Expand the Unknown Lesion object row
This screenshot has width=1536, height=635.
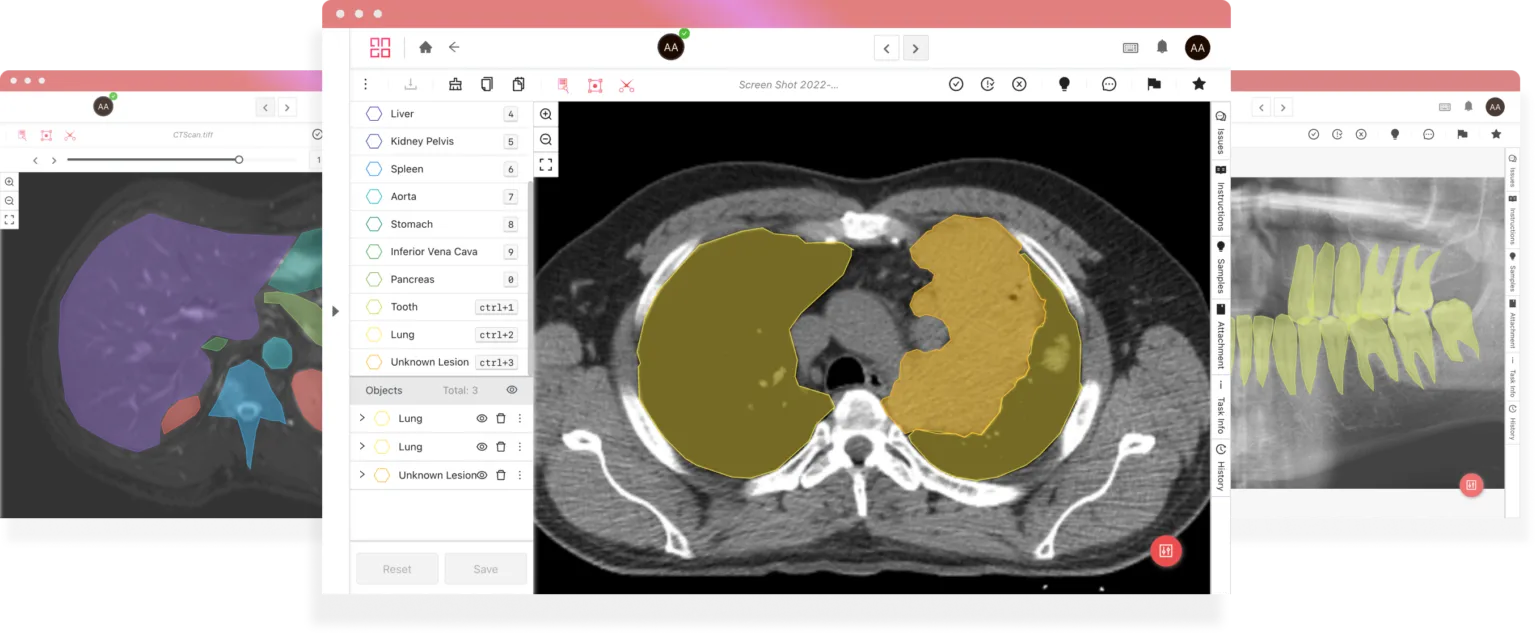tap(362, 474)
